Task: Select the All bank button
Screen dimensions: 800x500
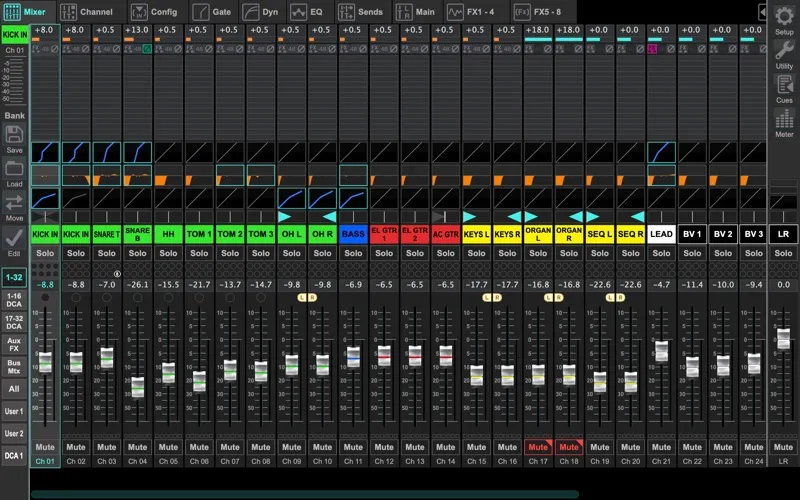Action: pos(14,389)
